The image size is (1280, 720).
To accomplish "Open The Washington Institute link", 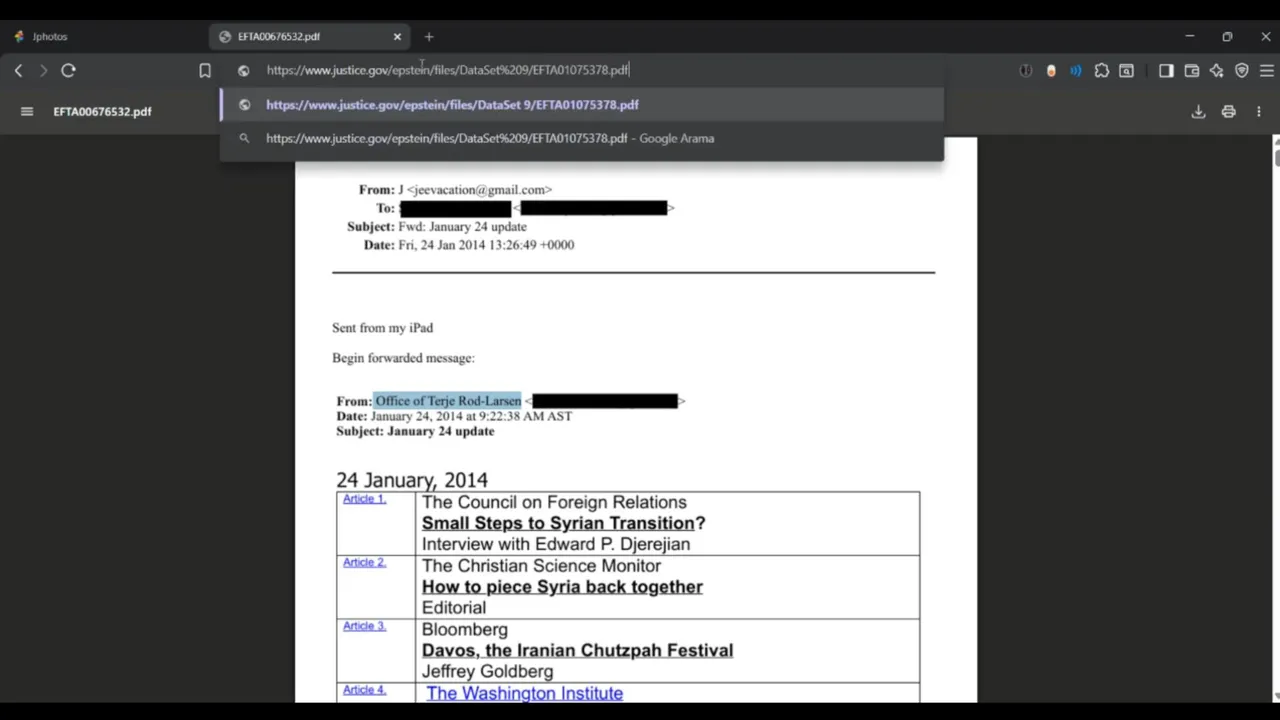I will [x=524, y=693].
